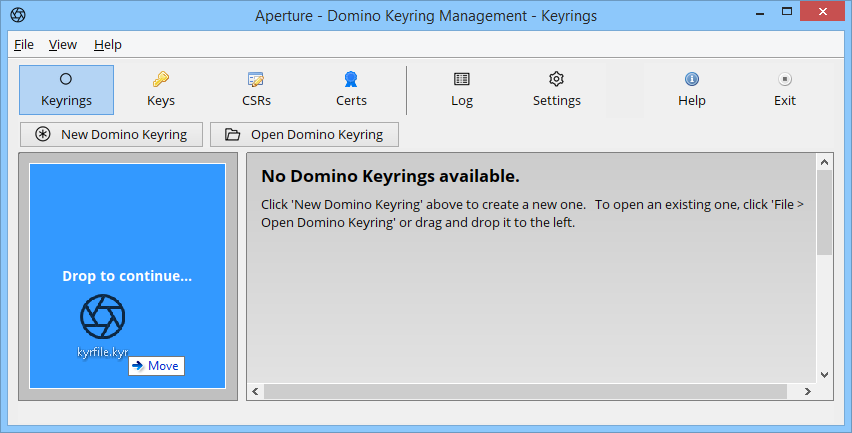
Task: Click the Move drag tooltip
Action: [156, 366]
